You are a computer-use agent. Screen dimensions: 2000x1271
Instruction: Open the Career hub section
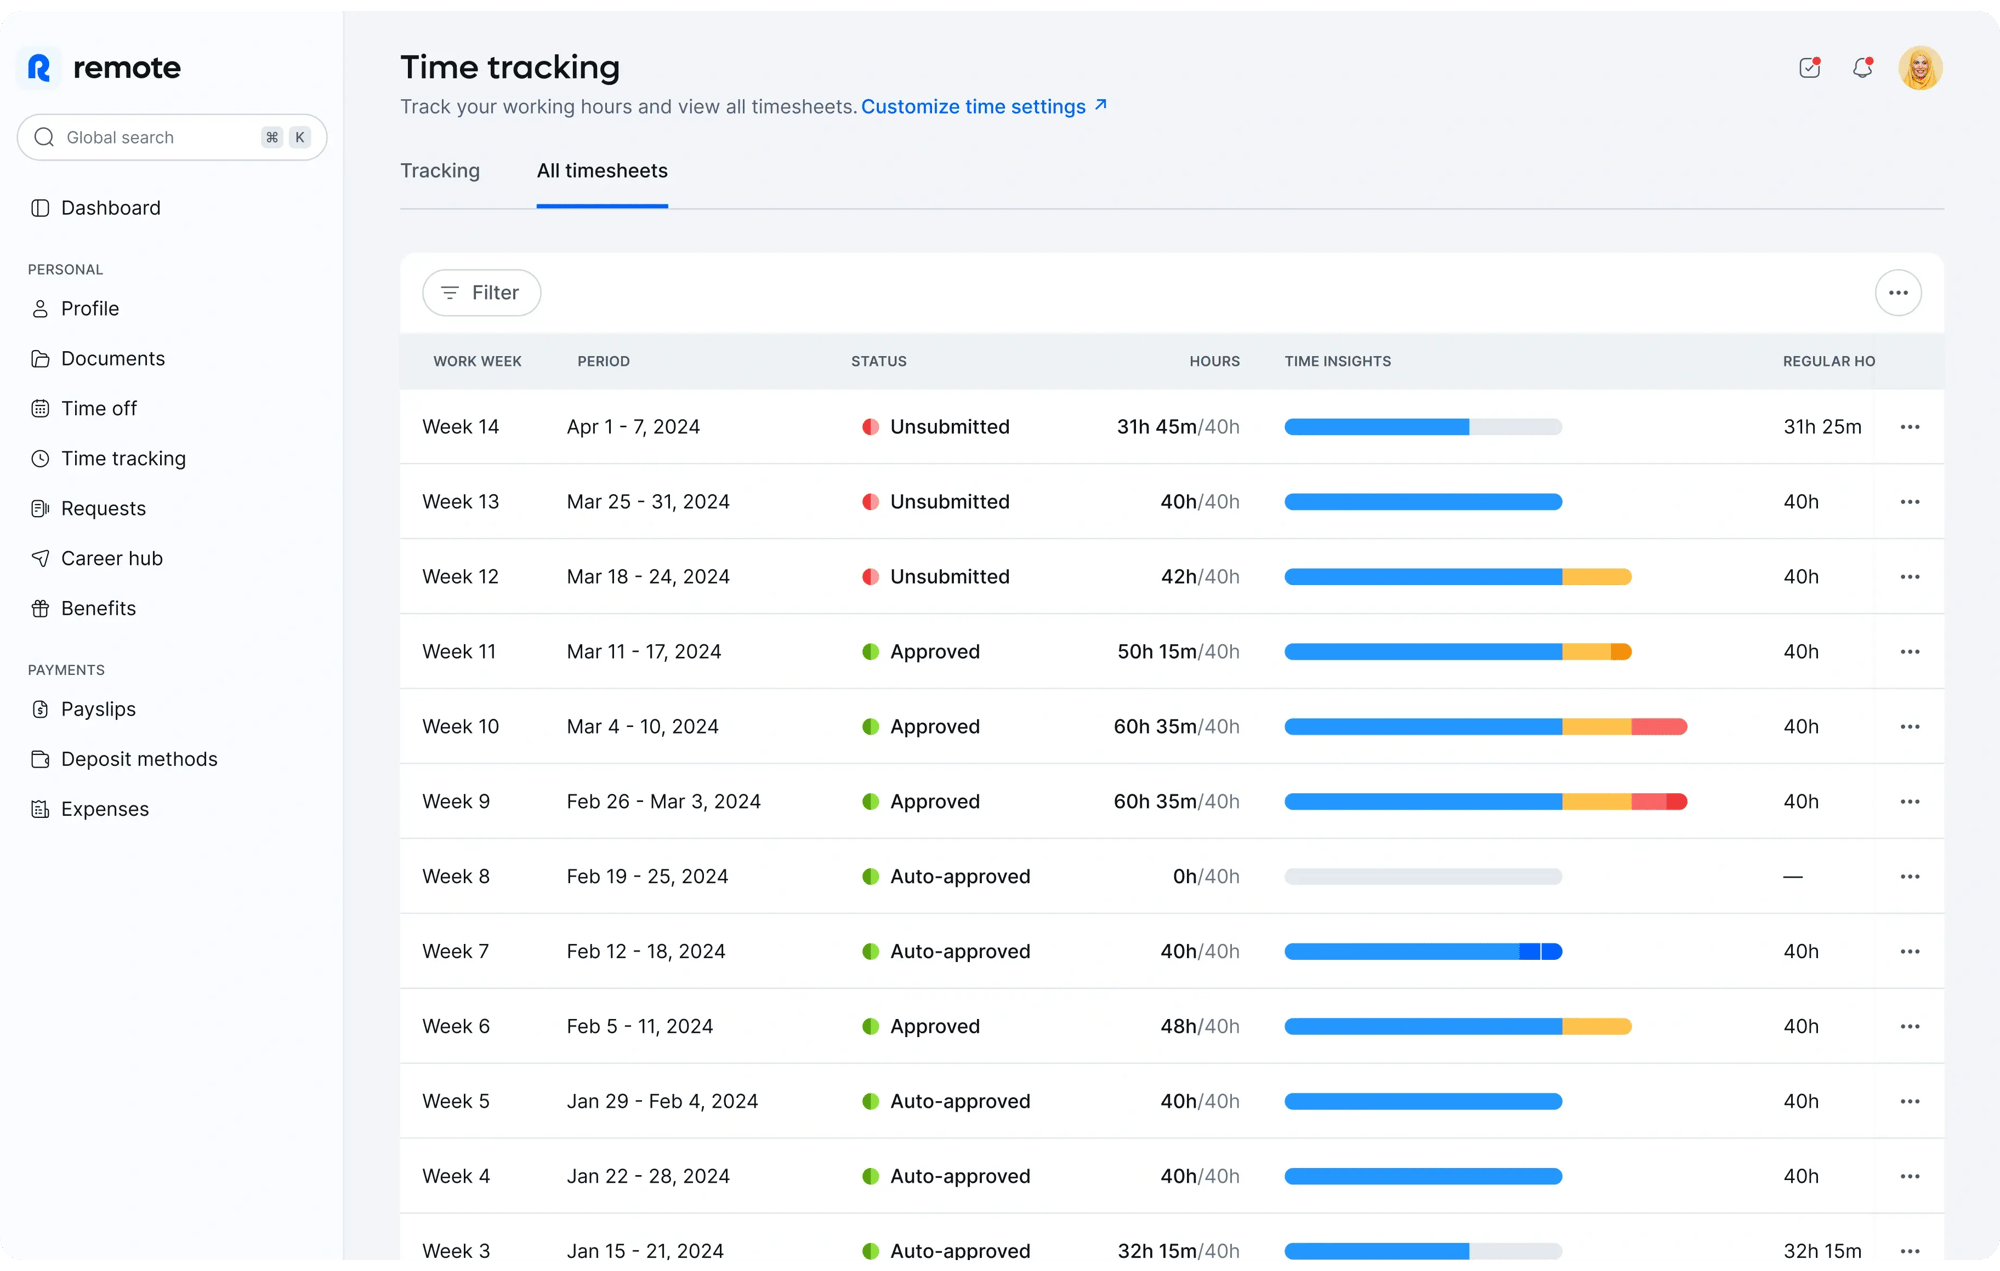112,558
